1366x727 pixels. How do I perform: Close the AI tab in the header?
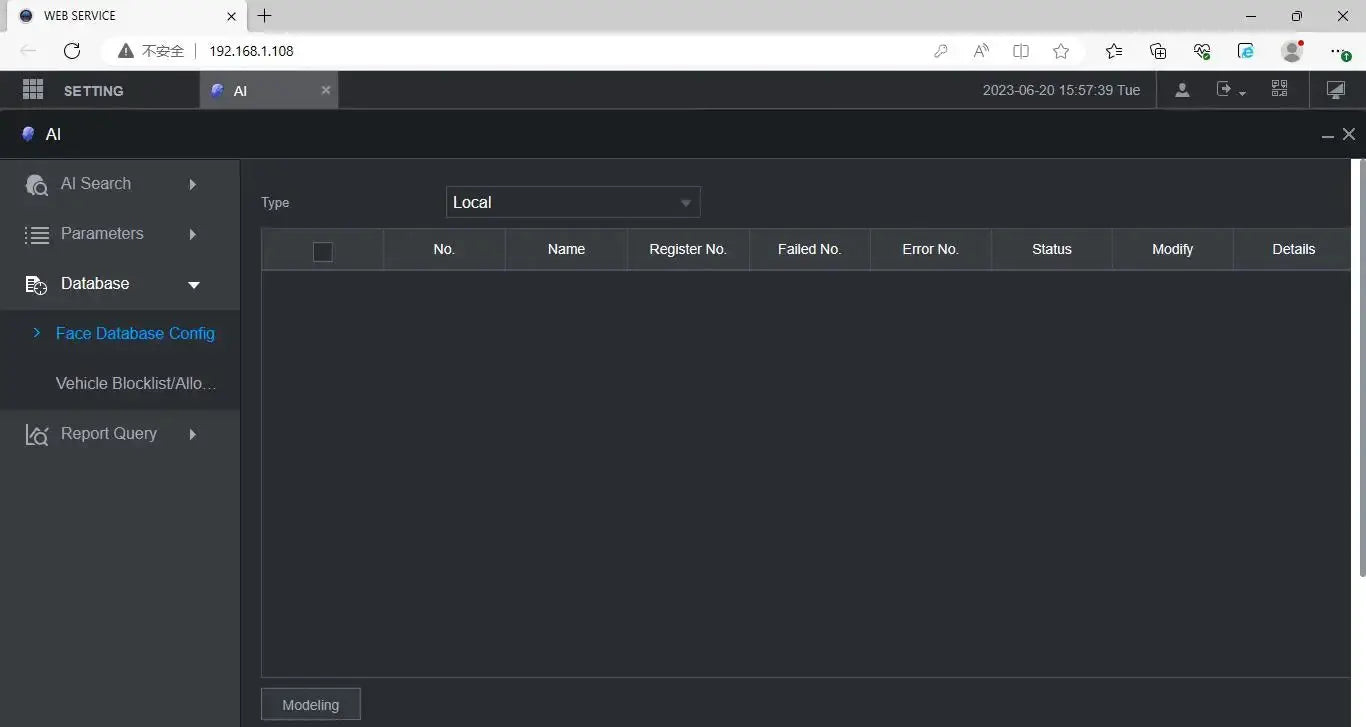click(325, 90)
